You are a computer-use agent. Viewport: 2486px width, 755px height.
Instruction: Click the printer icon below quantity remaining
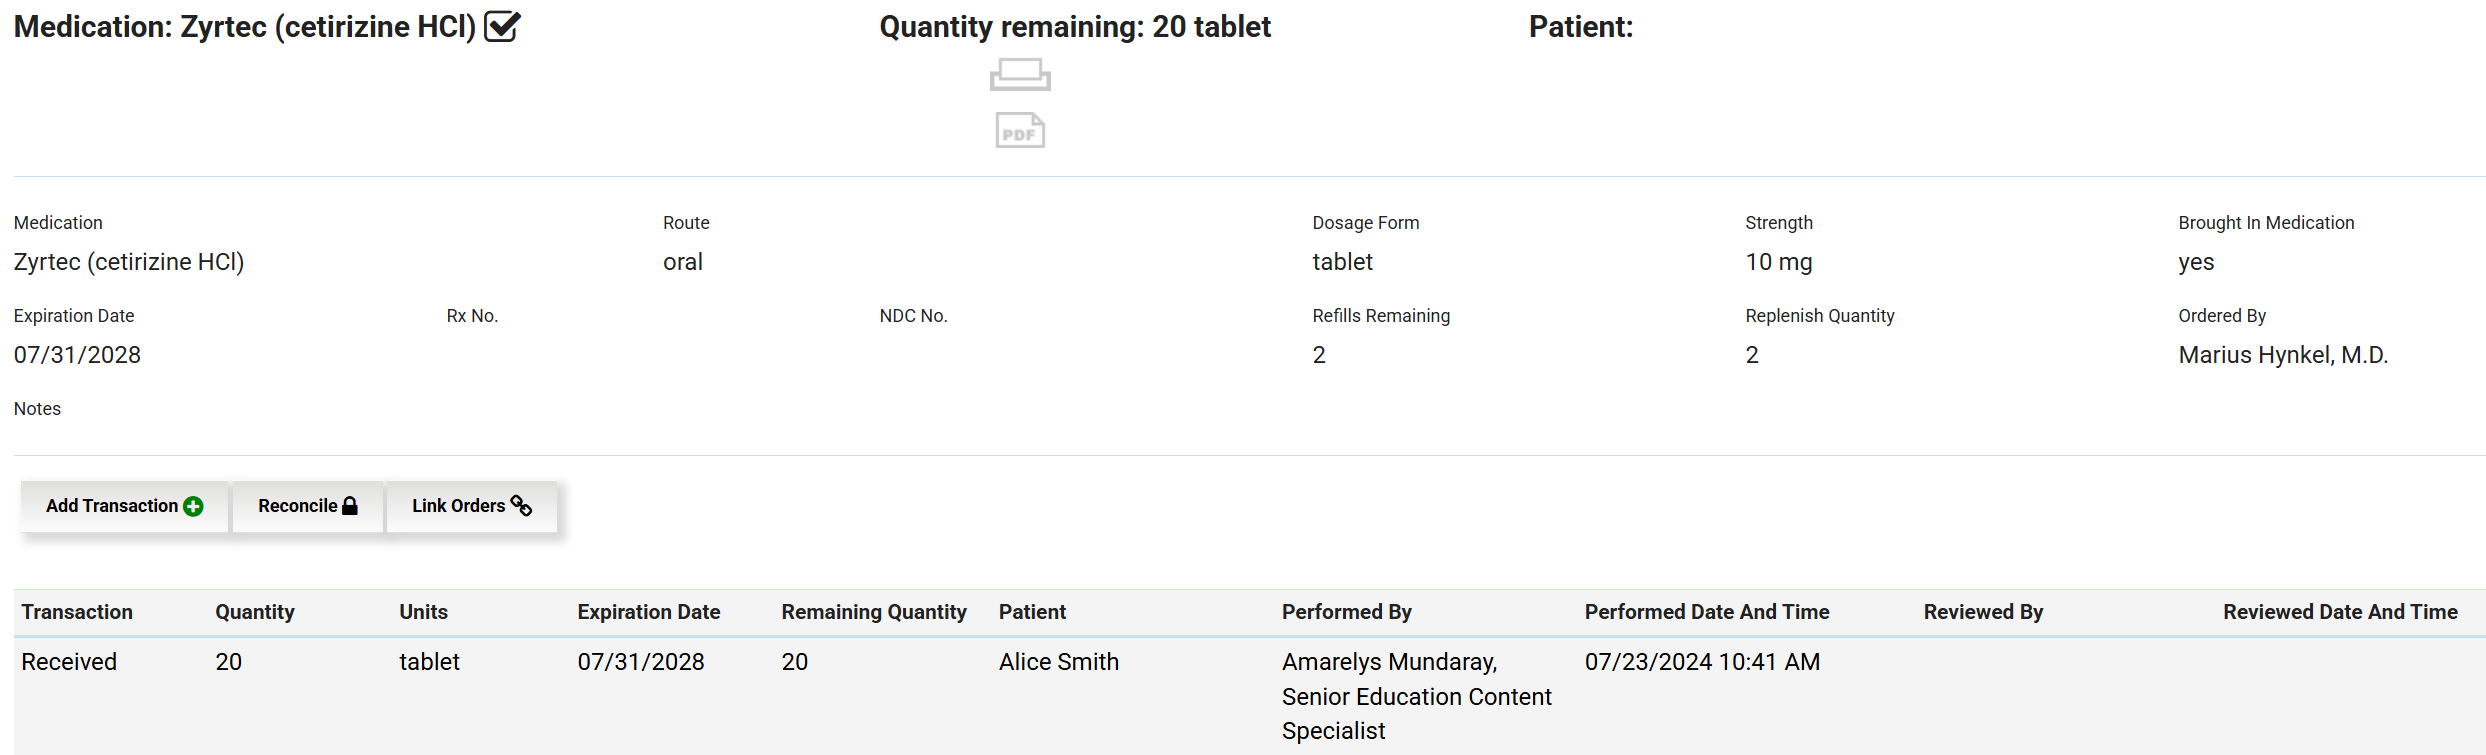pyautogui.click(x=1020, y=75)
